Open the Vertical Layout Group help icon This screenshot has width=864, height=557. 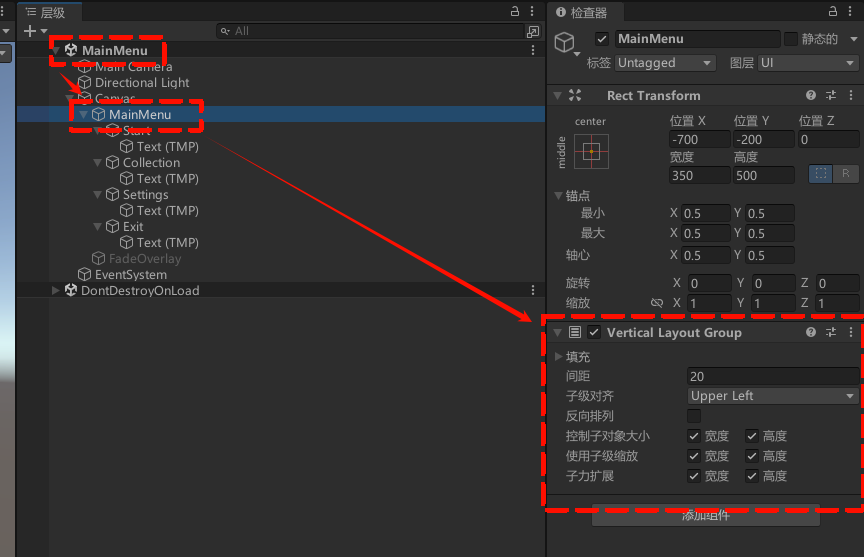pos(811,332)
